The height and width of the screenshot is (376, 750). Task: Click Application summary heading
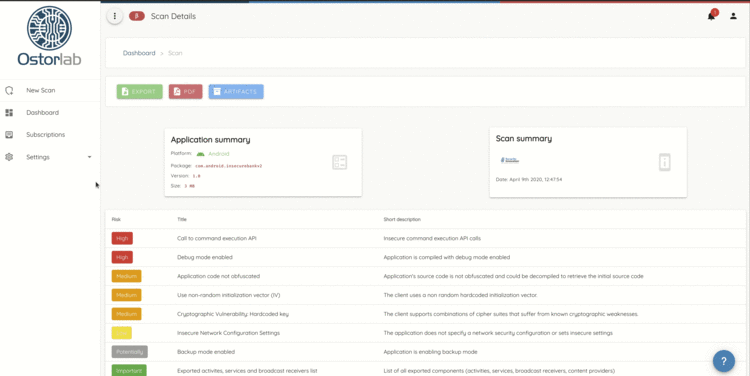click(210, 140)
